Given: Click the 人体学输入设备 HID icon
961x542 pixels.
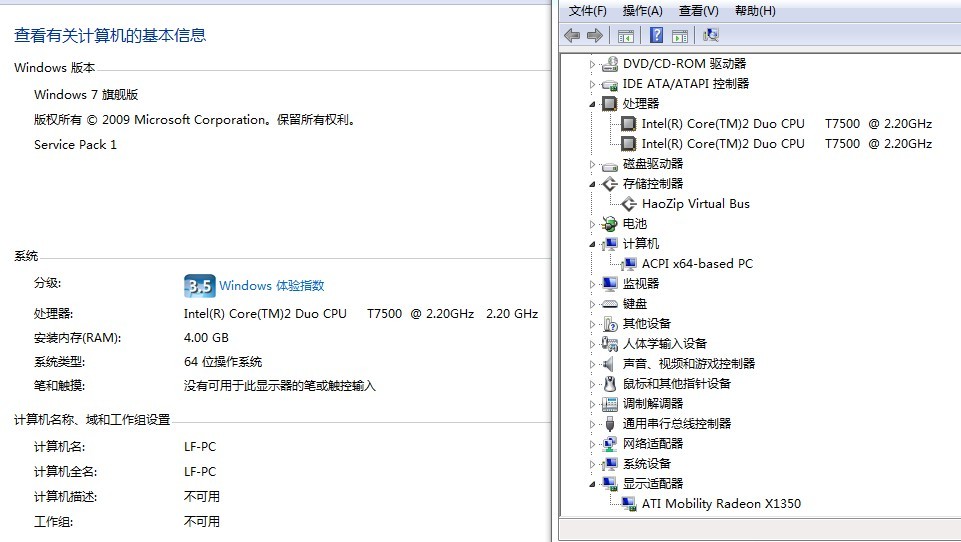Looking at the screenshot, I should click(x=609, y=344).
